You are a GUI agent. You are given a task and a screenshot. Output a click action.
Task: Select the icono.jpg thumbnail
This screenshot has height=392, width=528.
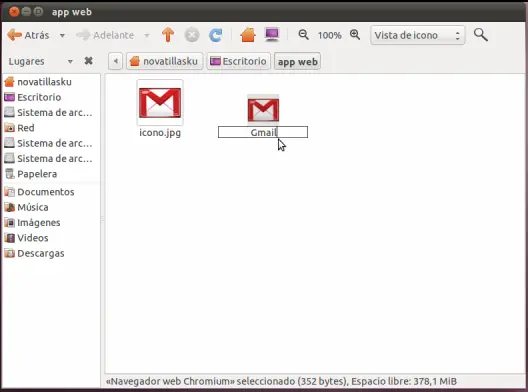coord(160,103)
